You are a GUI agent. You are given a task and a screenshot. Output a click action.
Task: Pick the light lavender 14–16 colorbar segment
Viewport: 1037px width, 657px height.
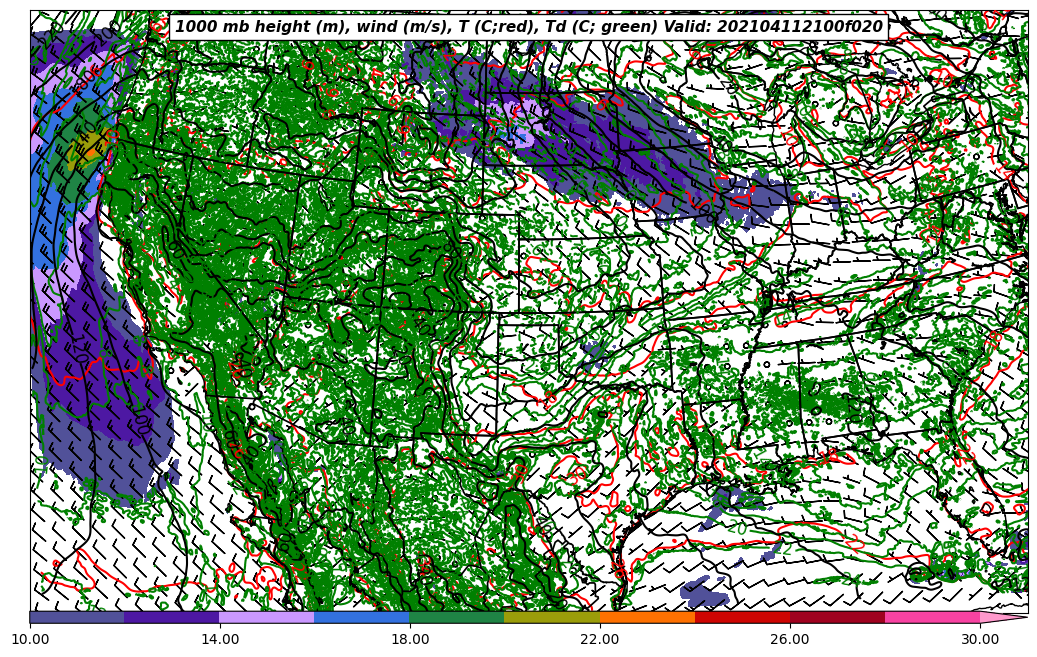click(267, 617)
